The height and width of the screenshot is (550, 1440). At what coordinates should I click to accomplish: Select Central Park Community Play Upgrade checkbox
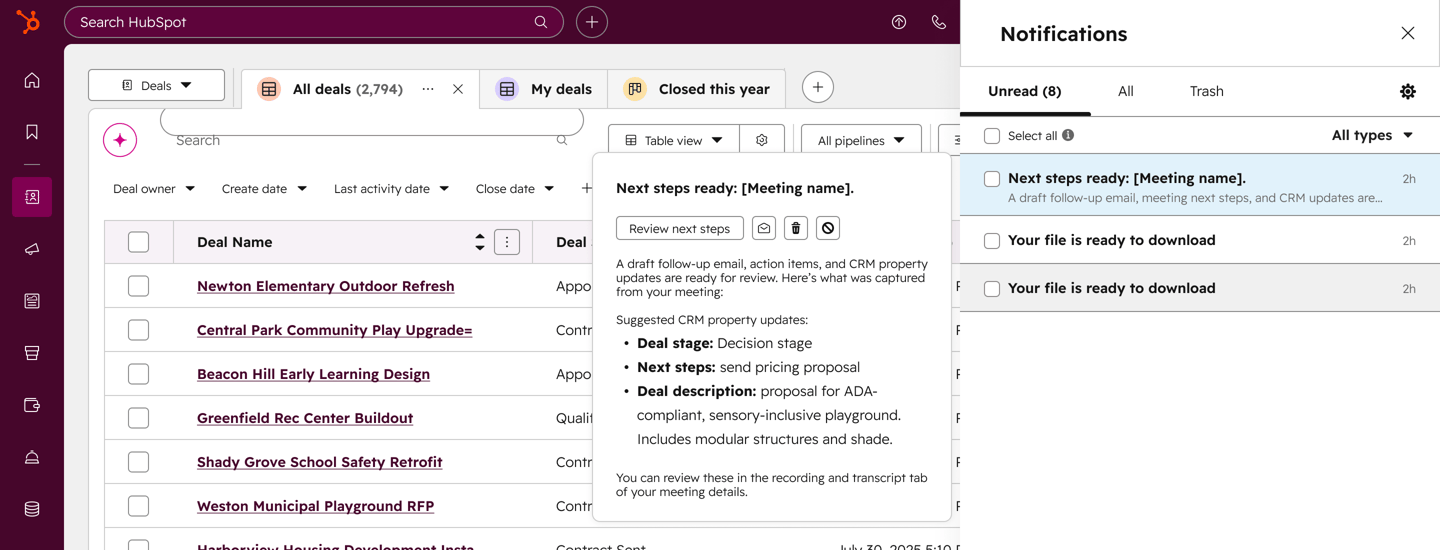point(139,330)
